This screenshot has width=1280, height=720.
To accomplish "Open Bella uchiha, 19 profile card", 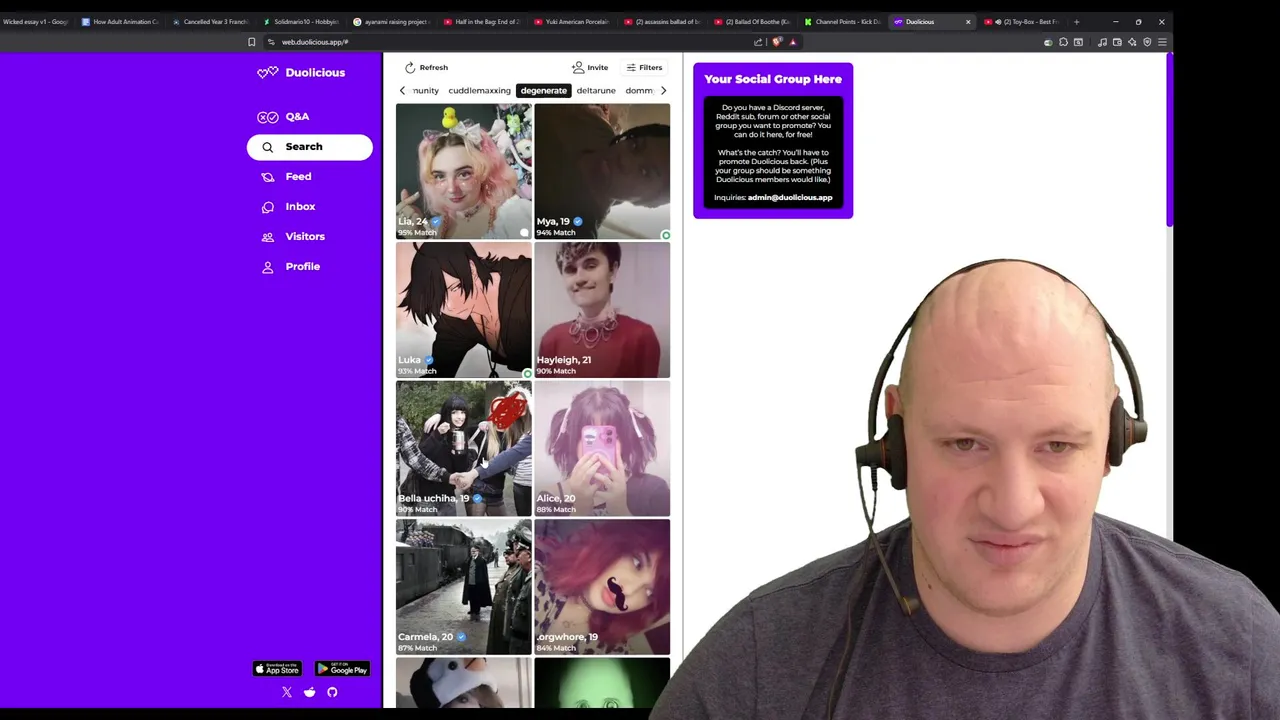I will click(464, 448).
